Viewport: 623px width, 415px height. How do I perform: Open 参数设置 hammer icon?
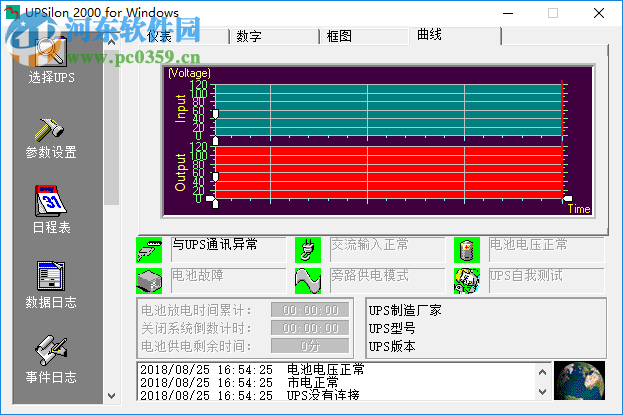click(x=49, y=130)
